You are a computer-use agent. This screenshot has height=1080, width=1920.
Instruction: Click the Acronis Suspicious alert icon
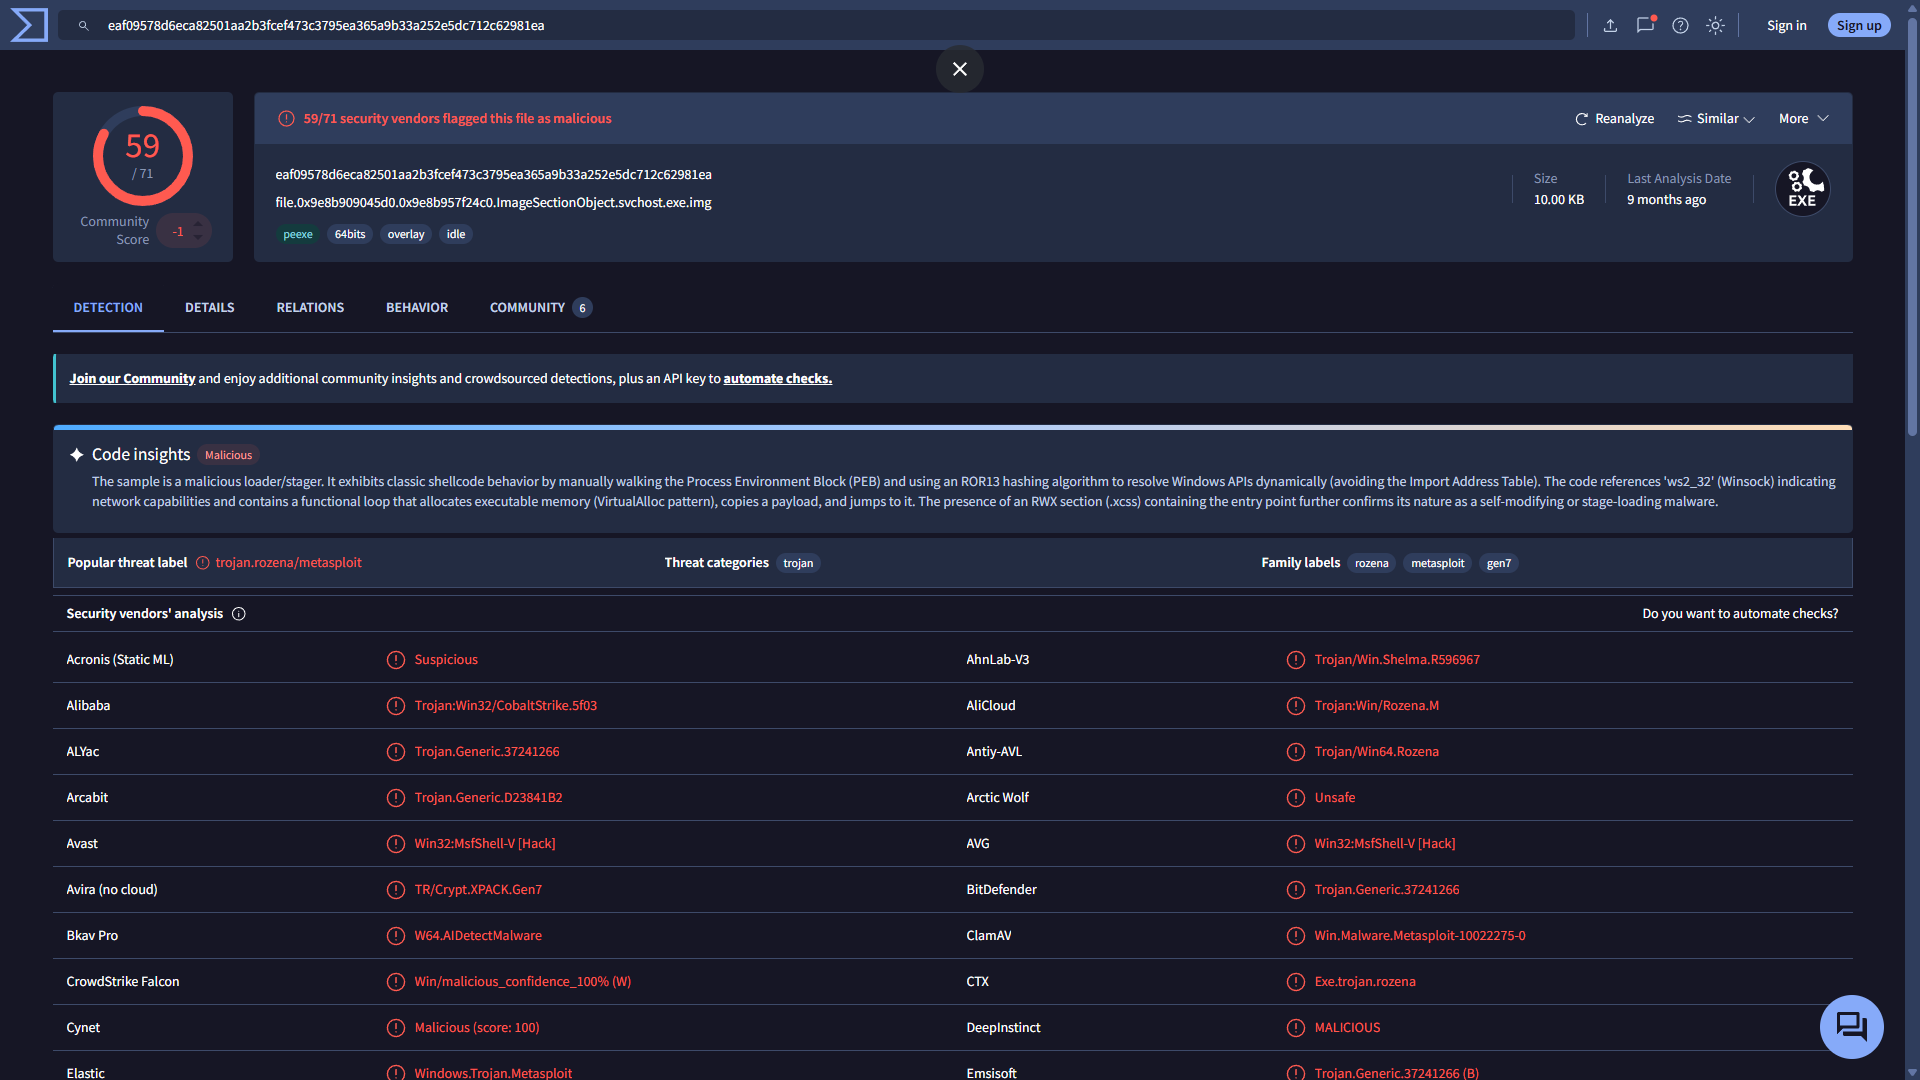tap(396, 660)
